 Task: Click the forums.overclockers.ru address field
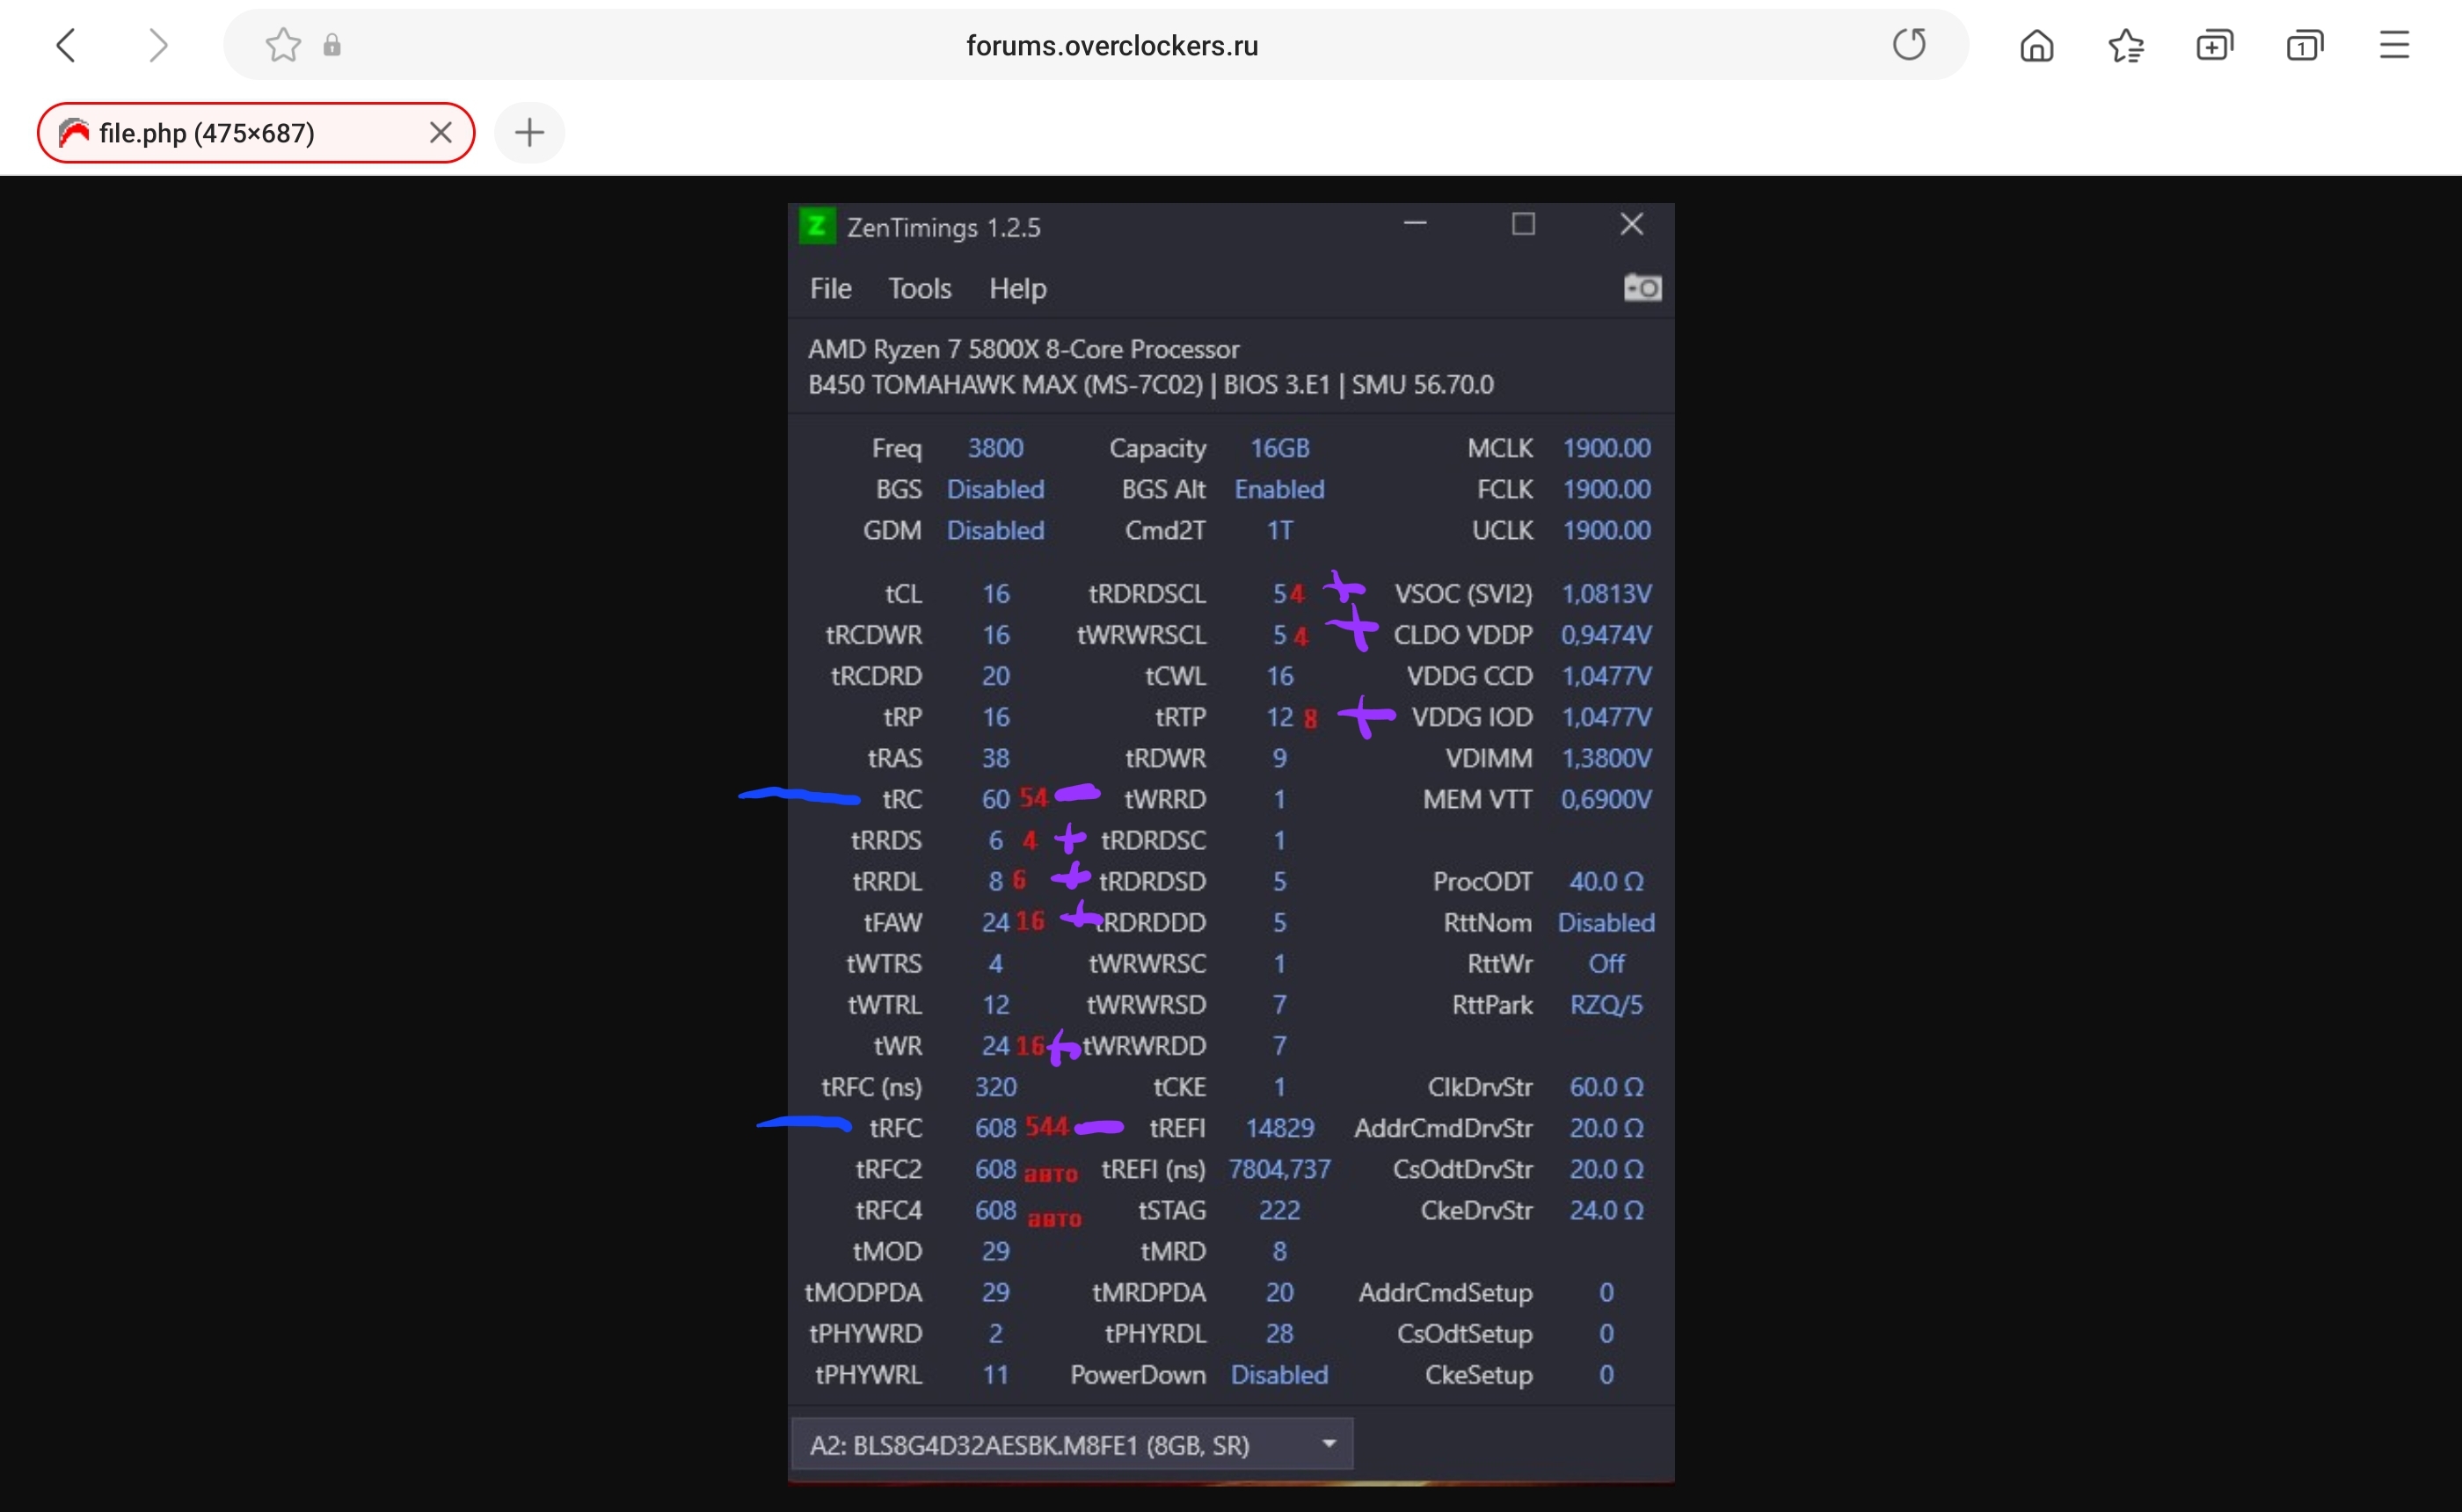click(x=1110, y=45)
